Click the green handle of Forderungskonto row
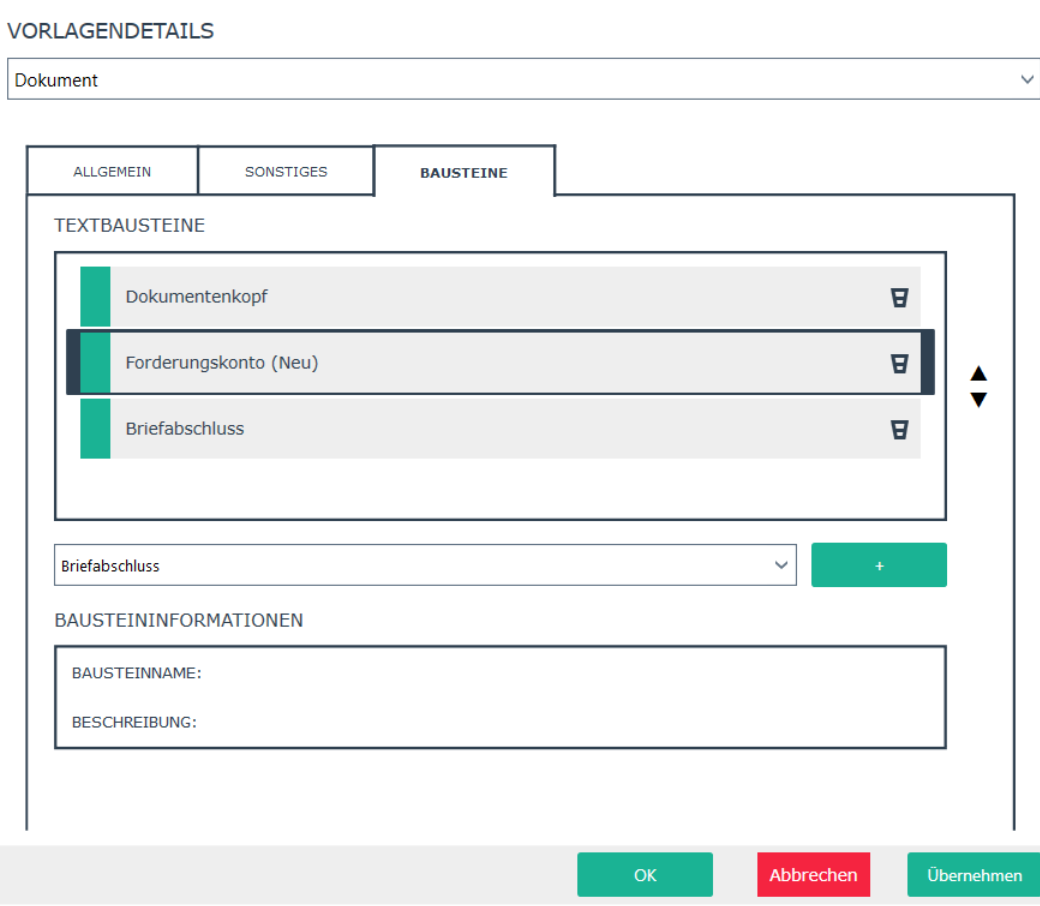1040x906 pixels. coord(95,363)
